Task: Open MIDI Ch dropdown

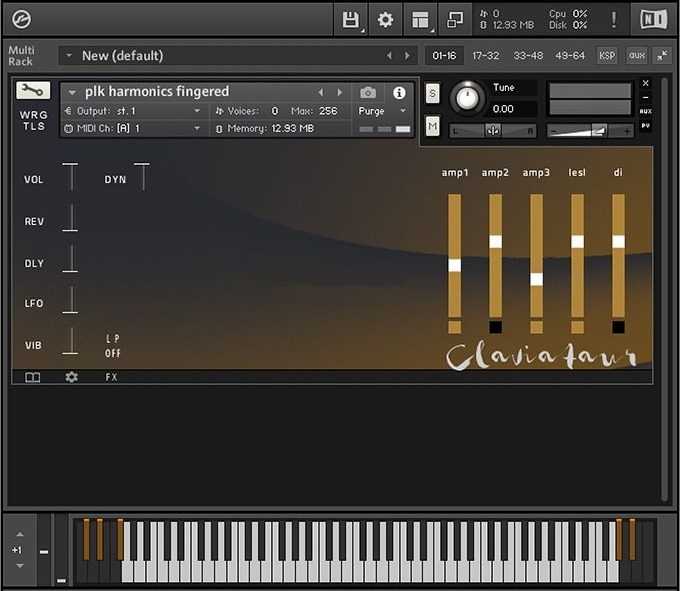Action: click(197, 128)
